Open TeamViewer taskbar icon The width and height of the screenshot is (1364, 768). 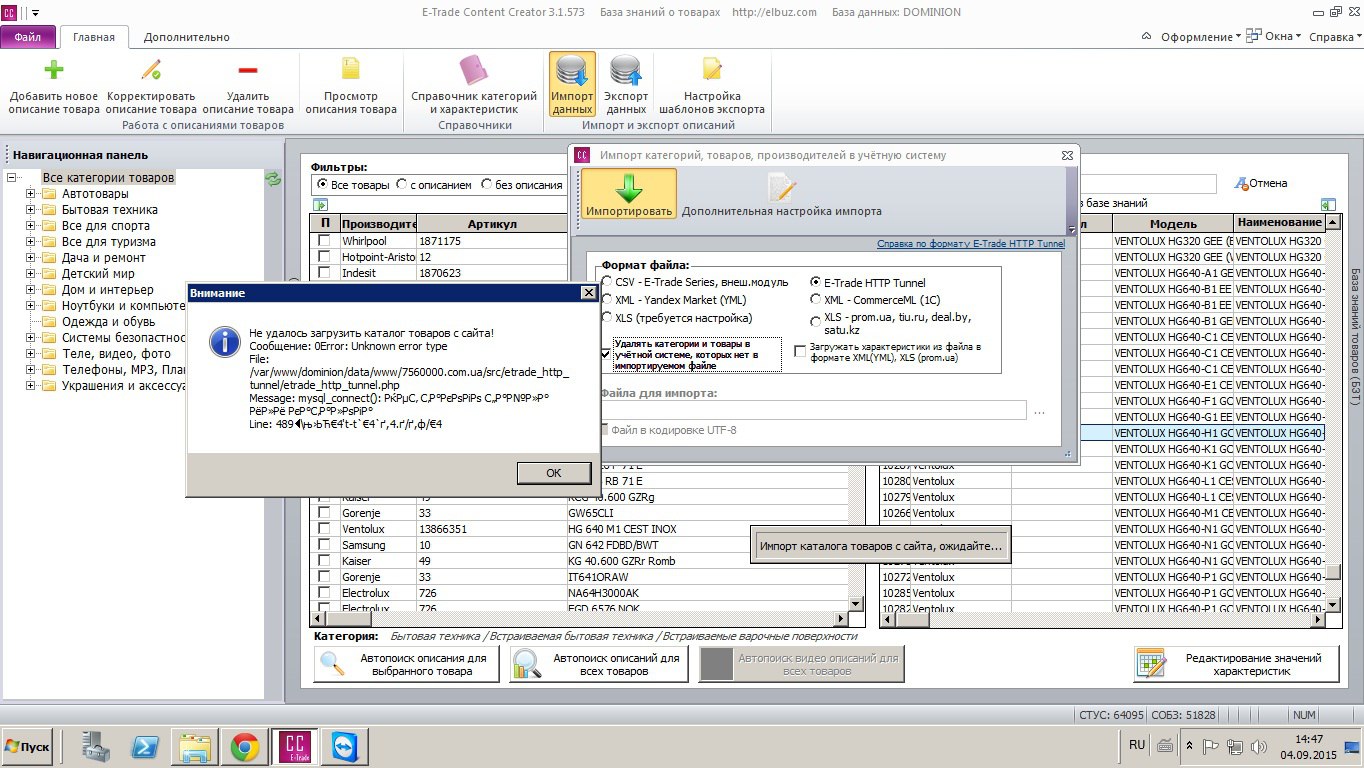click(x=346, y=747)
